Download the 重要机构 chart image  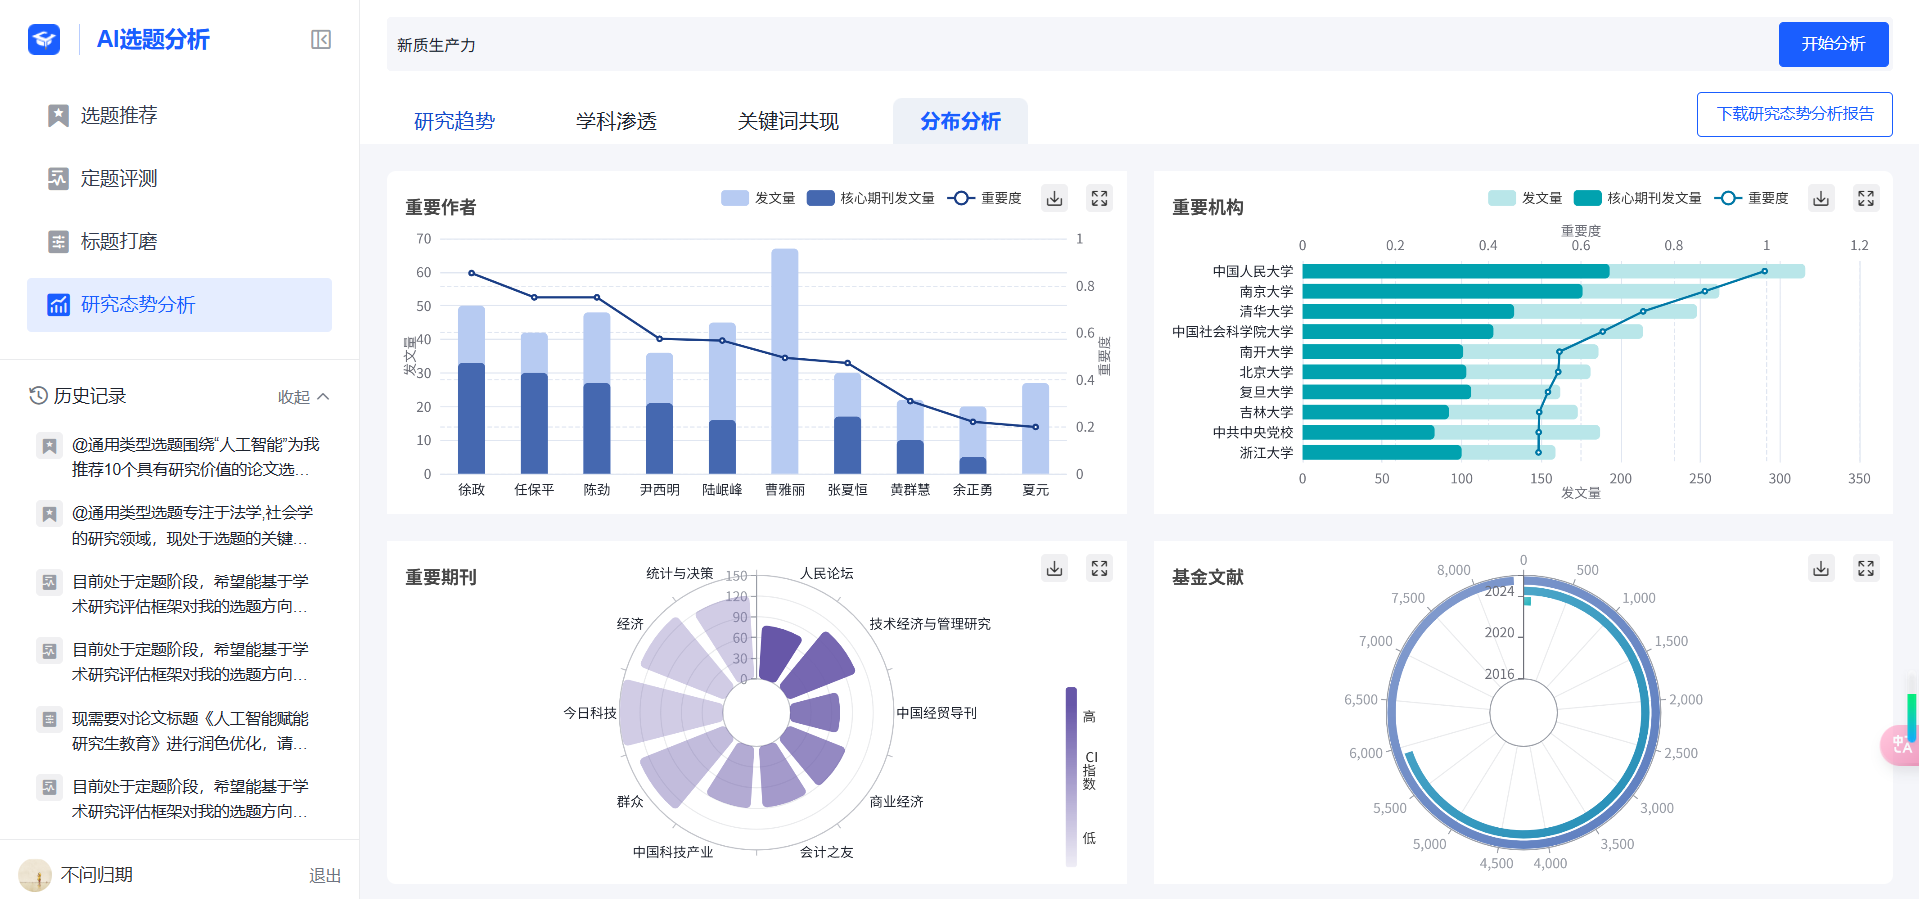tap(1821, 198)
